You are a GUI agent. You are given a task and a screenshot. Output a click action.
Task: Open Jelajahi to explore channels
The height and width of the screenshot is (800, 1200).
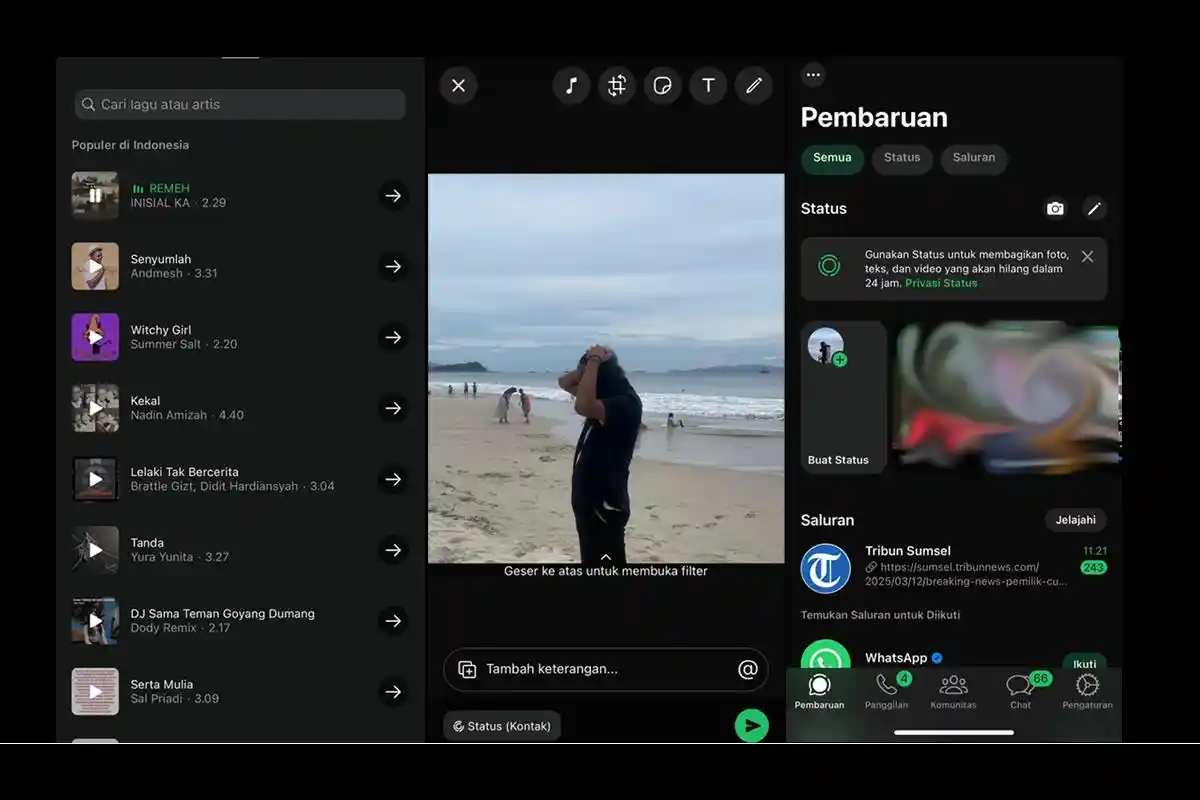click(1075, 519)
